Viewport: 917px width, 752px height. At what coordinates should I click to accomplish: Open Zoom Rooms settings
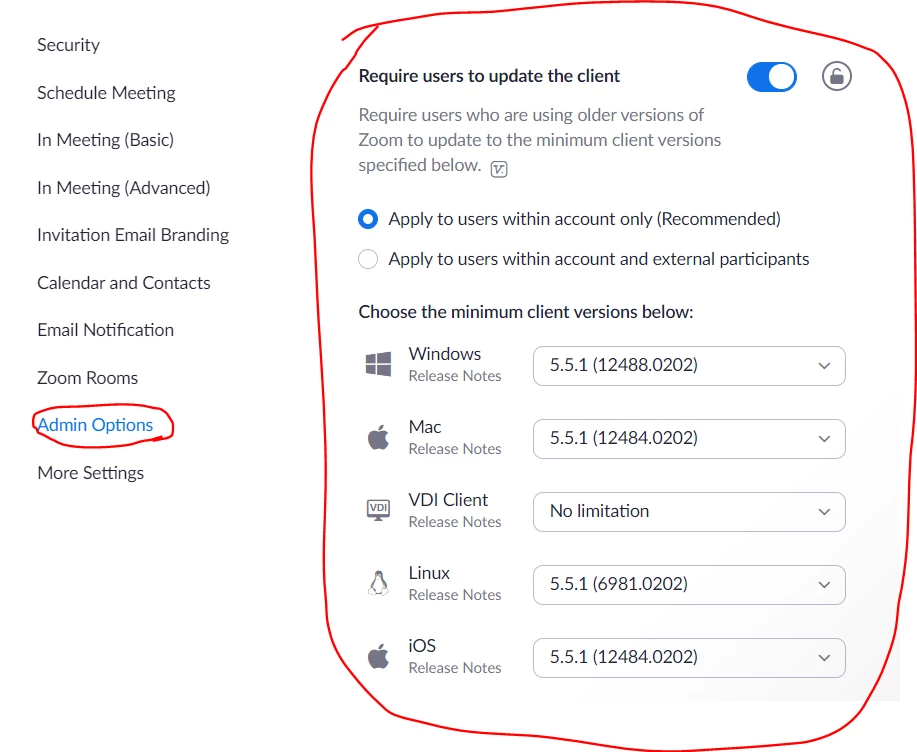(x=88, y=378)
